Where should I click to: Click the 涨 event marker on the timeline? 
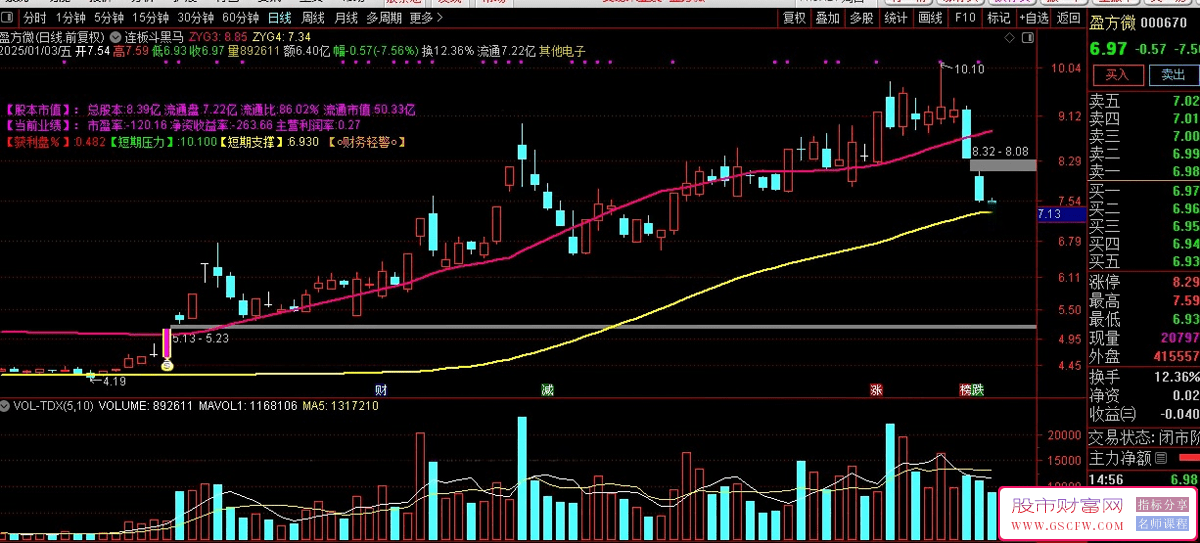(876, 389)
